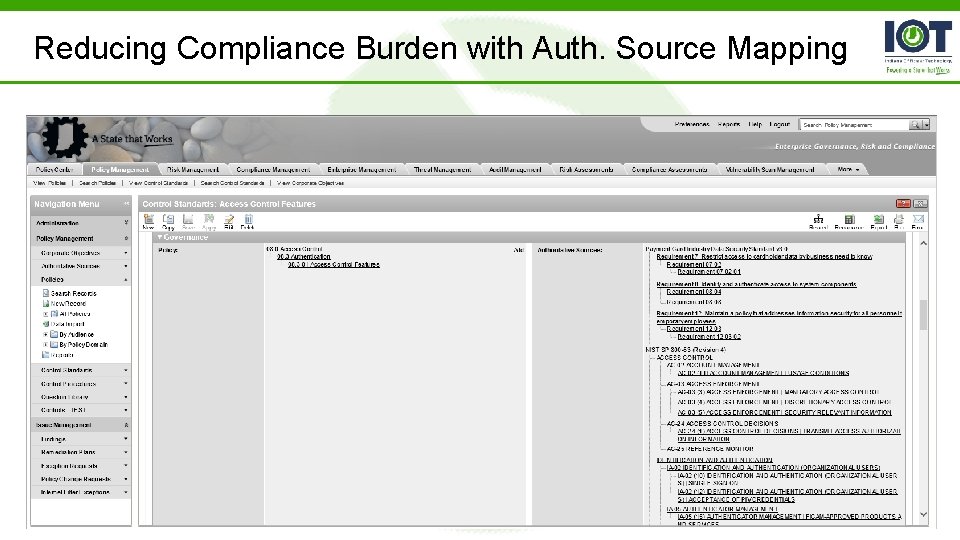Click the Reports icon in the Policies list
The width and height of the screenshot is (960, 540).
(x=46, y=354)
